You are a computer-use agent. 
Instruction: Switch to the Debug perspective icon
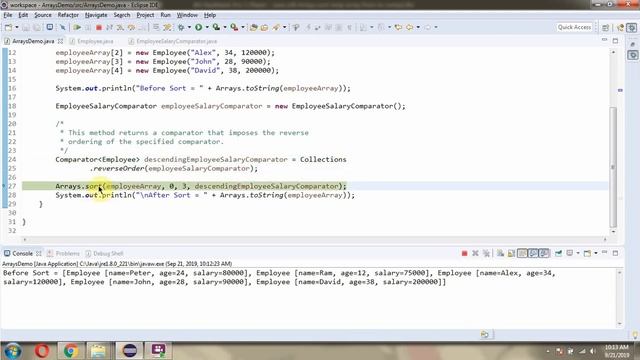click(x=631, y=27)
